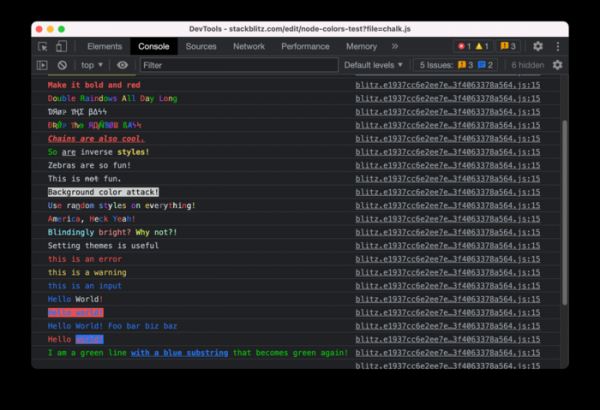Screen dimensions: 600x410
Task: Clear console with the ban icon
Action: coord(62,65)
